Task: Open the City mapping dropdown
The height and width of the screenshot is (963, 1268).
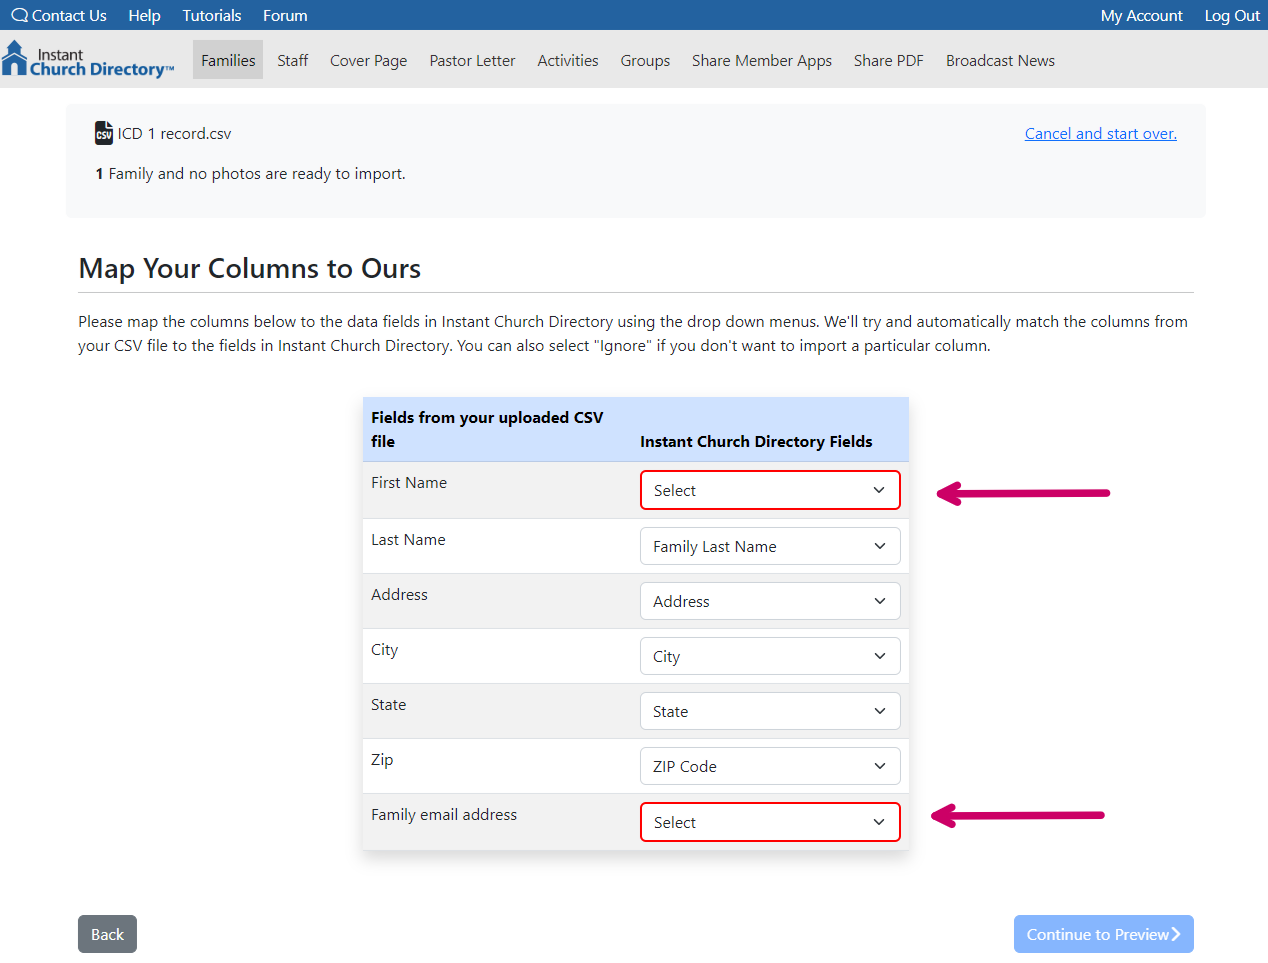Action: 770,656
